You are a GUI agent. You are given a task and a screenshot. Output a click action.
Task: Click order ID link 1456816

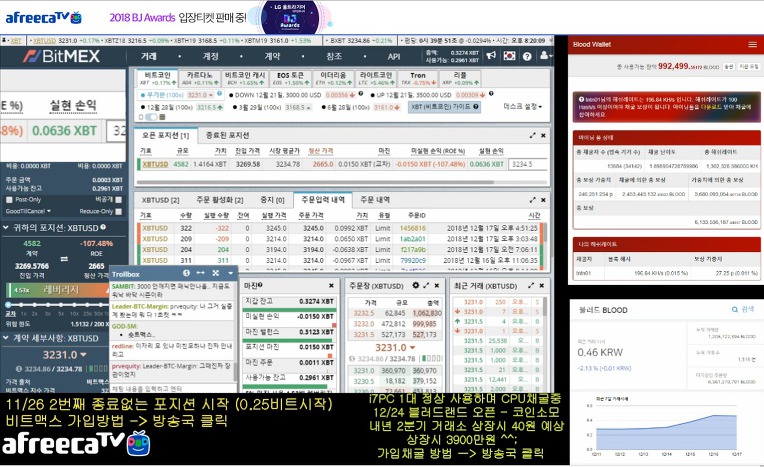(x=413, y=228)
